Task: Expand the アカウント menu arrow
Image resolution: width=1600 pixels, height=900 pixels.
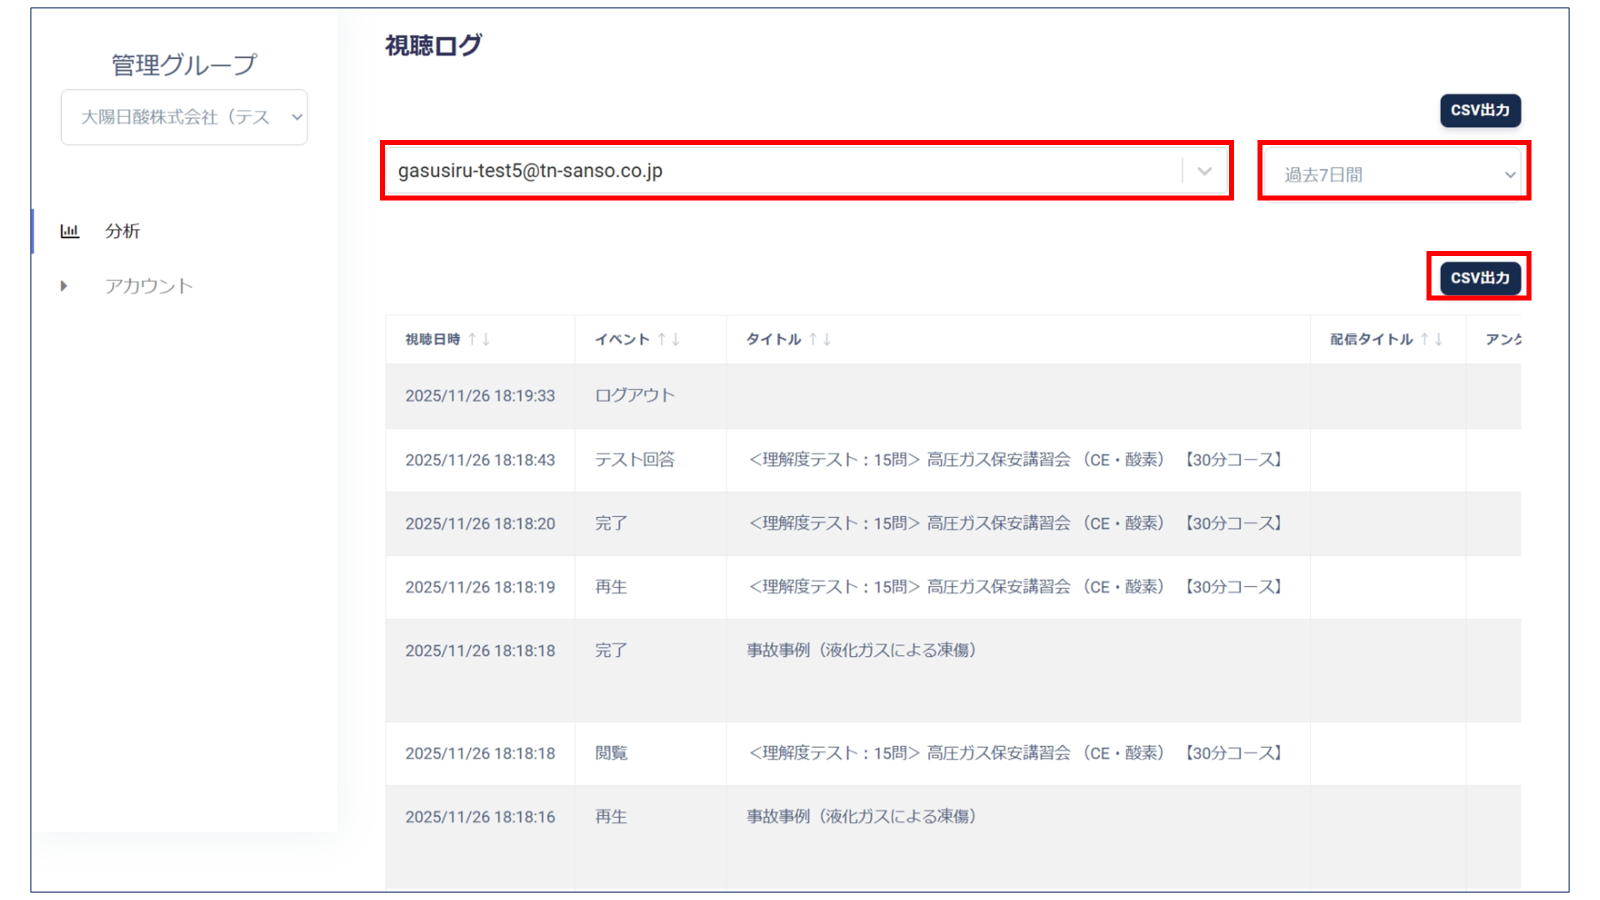Action: tap(64, 286)
